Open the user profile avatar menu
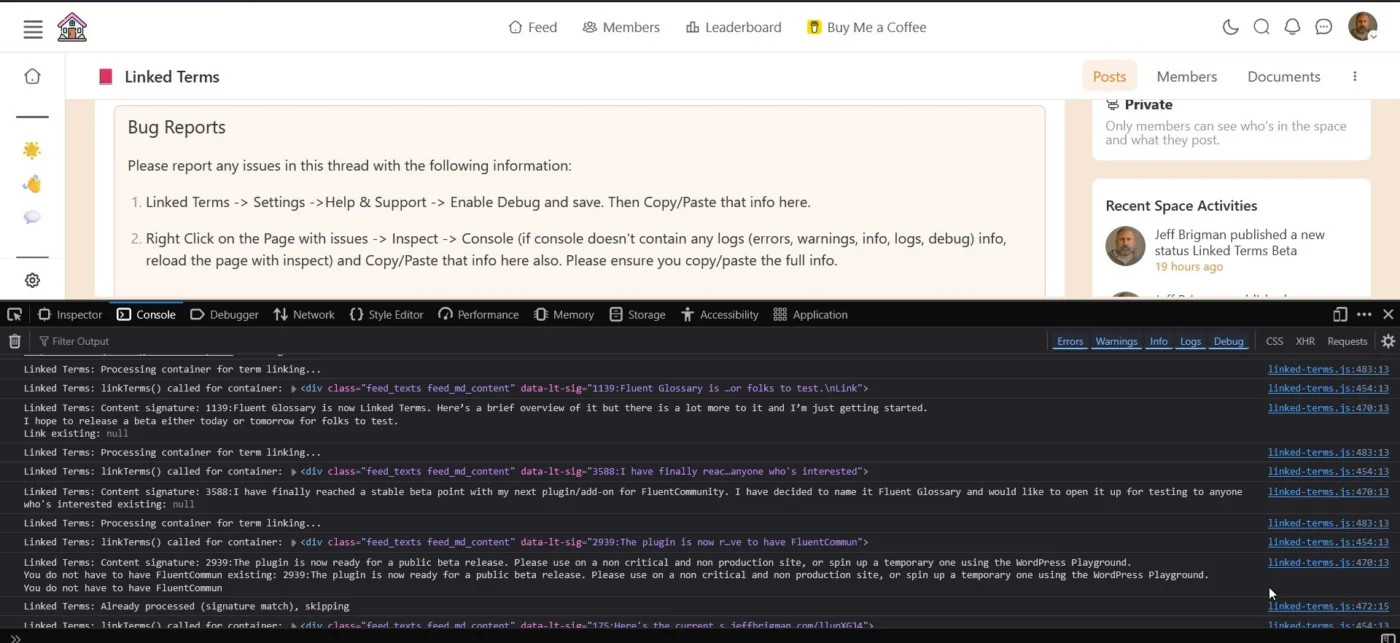 point(1363,27)
